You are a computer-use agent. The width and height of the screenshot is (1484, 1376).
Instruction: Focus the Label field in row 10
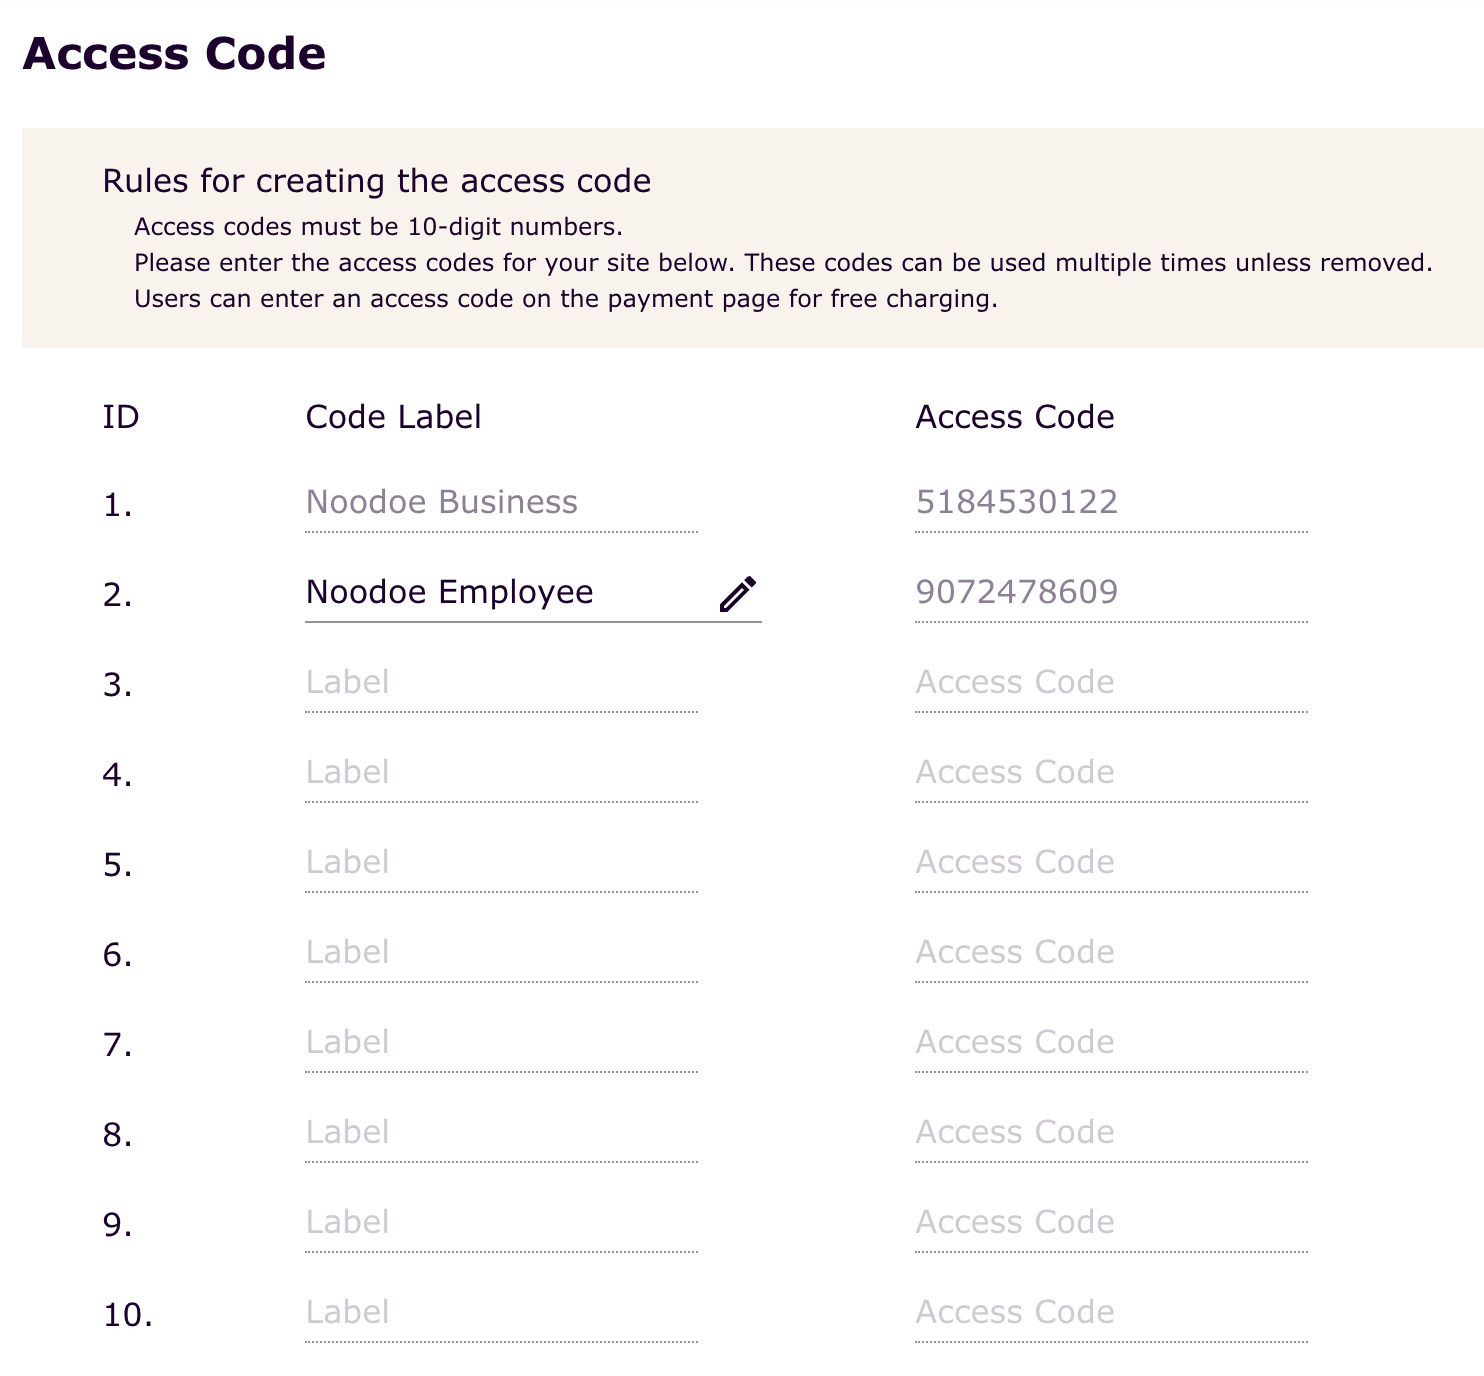tap(500, 1313)
